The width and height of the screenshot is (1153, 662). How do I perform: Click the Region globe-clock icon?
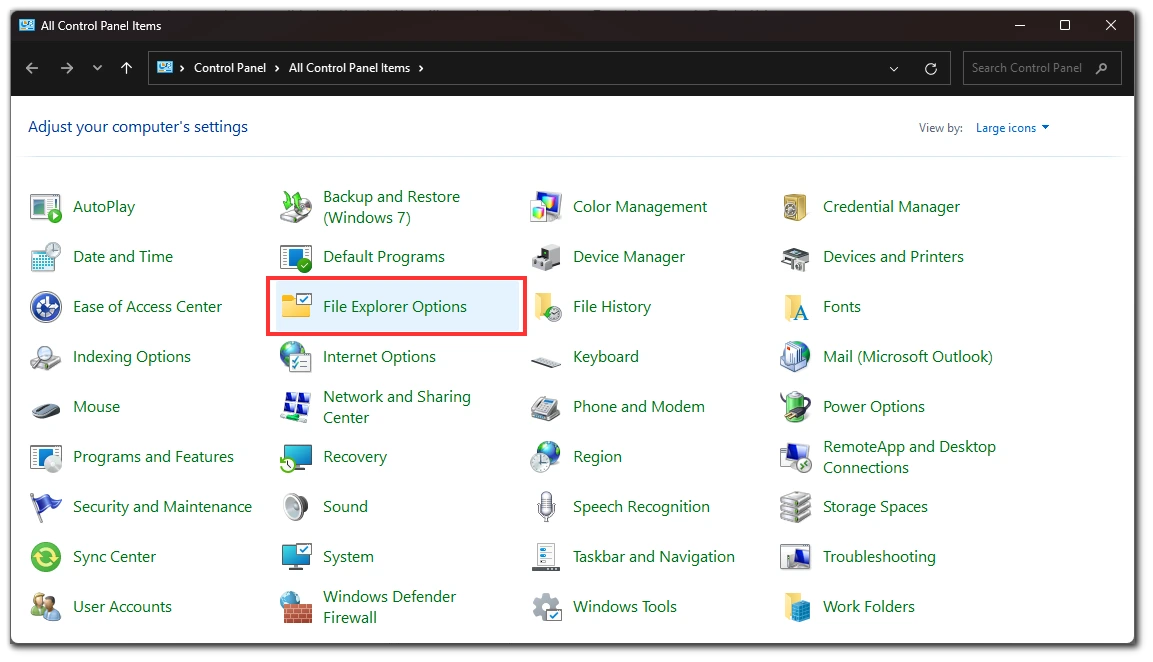click(x=546, y=458)
